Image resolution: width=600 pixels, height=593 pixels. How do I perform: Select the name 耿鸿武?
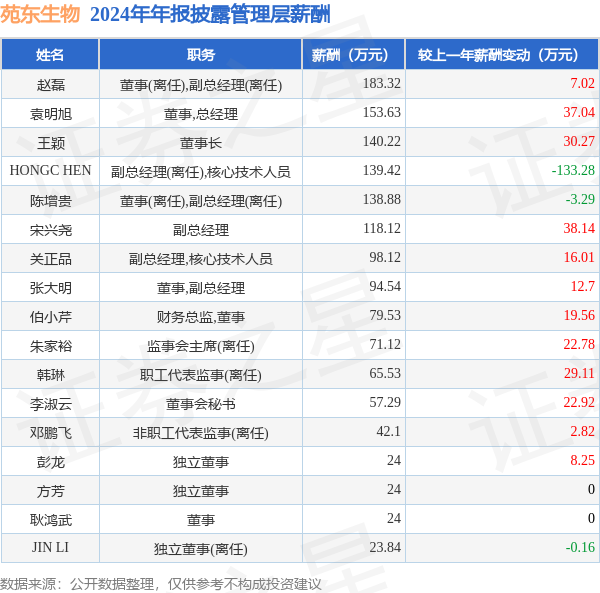click(51, 520)
